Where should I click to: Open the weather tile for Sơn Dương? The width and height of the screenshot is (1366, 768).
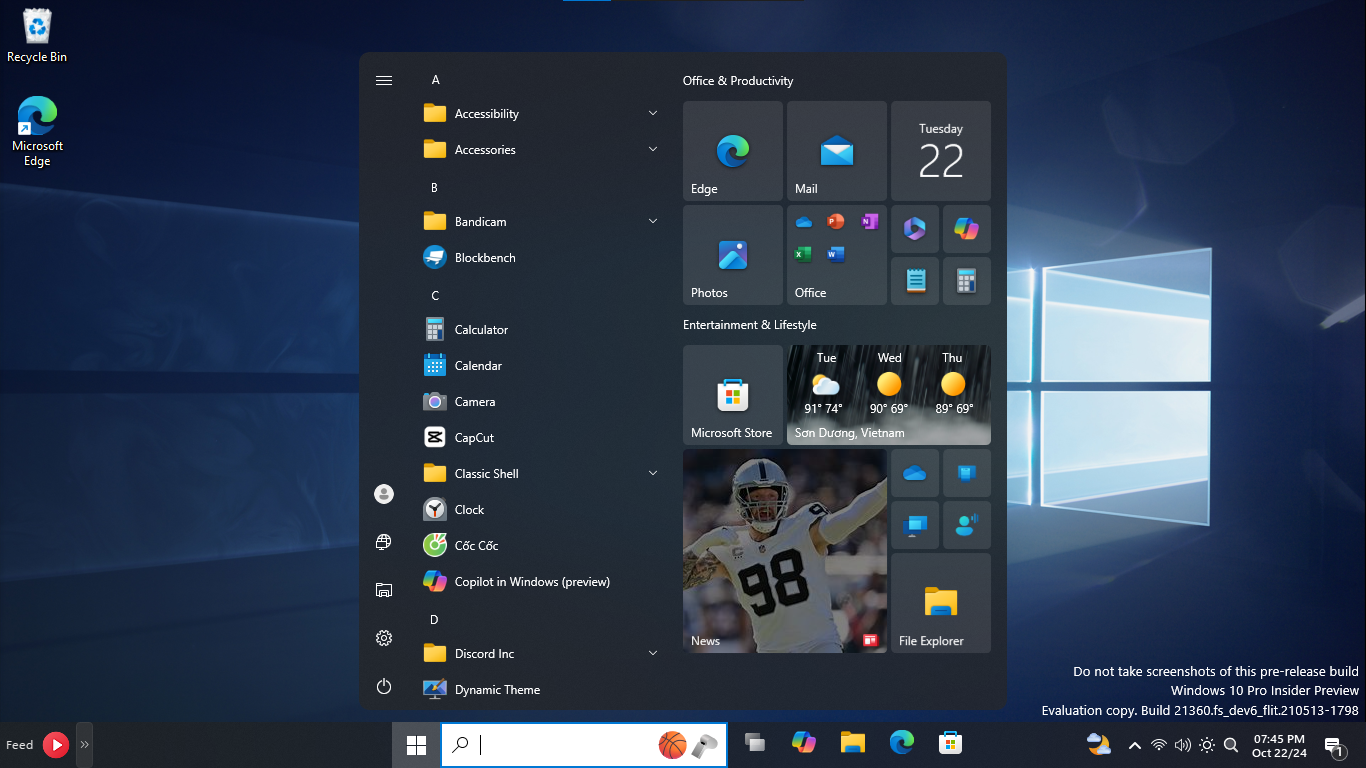pyautogui.click(x=889, y=395)
